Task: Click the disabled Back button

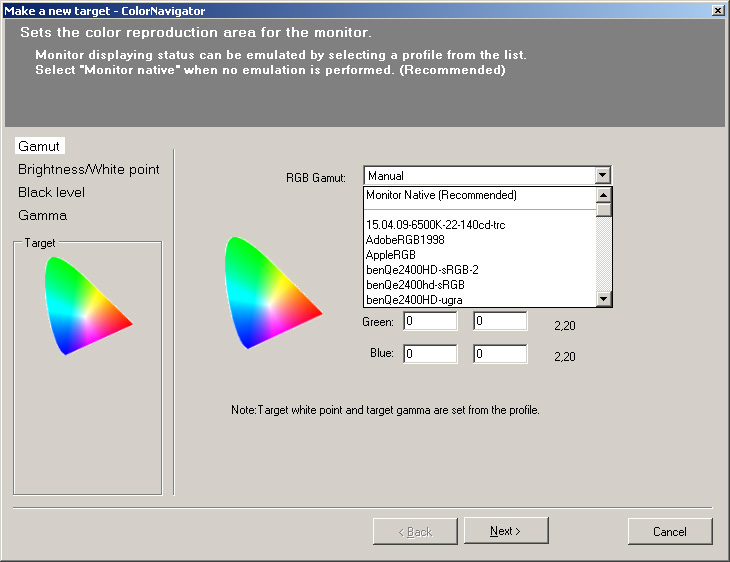Action: coord(415,532)
